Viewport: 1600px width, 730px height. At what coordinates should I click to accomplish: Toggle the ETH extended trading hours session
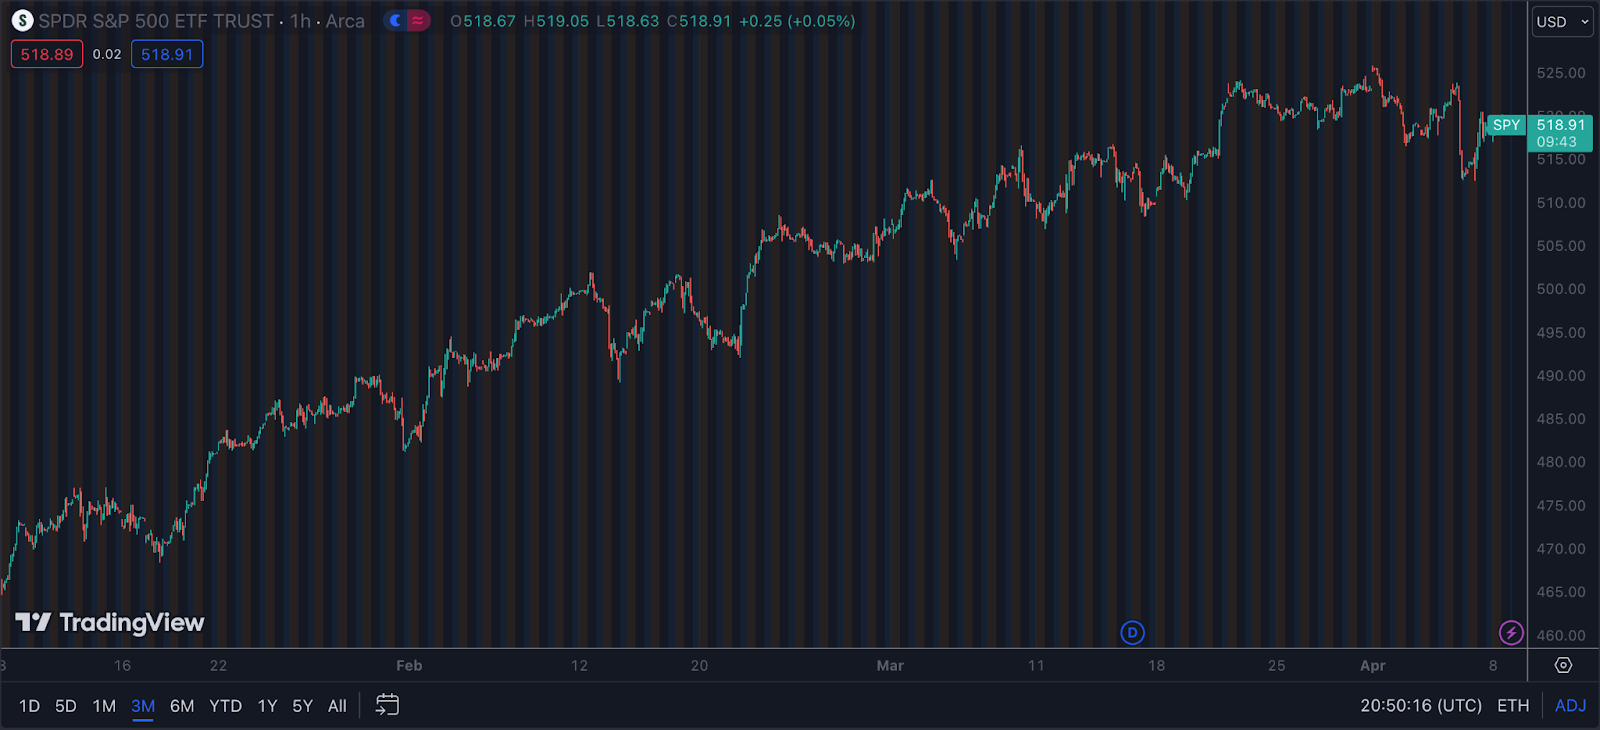[x=1513, y=706]
